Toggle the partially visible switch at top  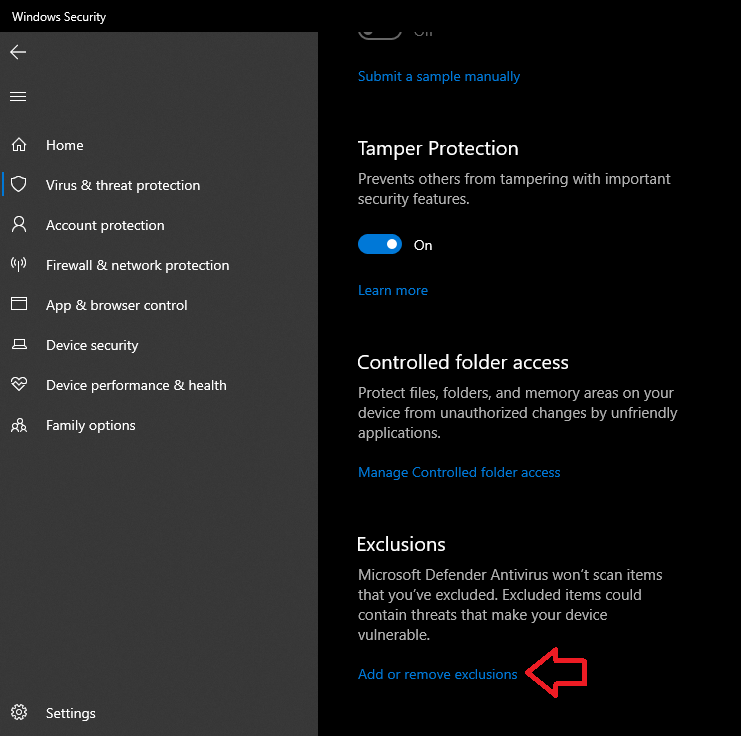(x=380, y=31)
